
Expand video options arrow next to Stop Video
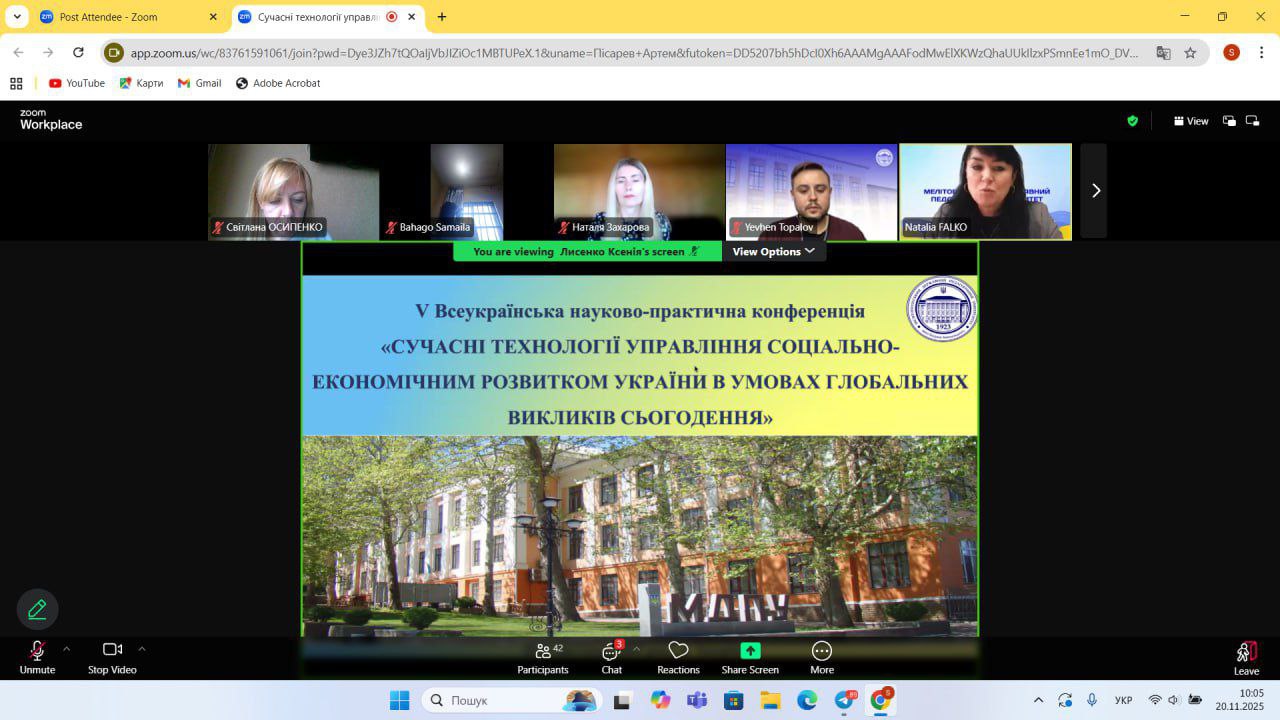[x=142, y=648]
